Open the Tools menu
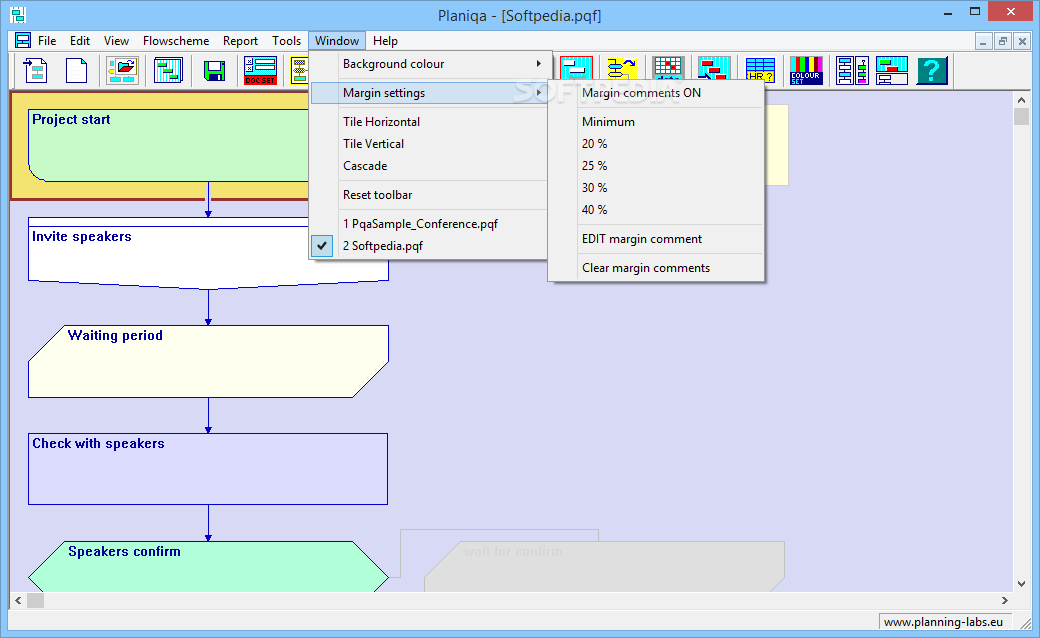Screen dimensions: 1040x638 (x=286, y=40)
